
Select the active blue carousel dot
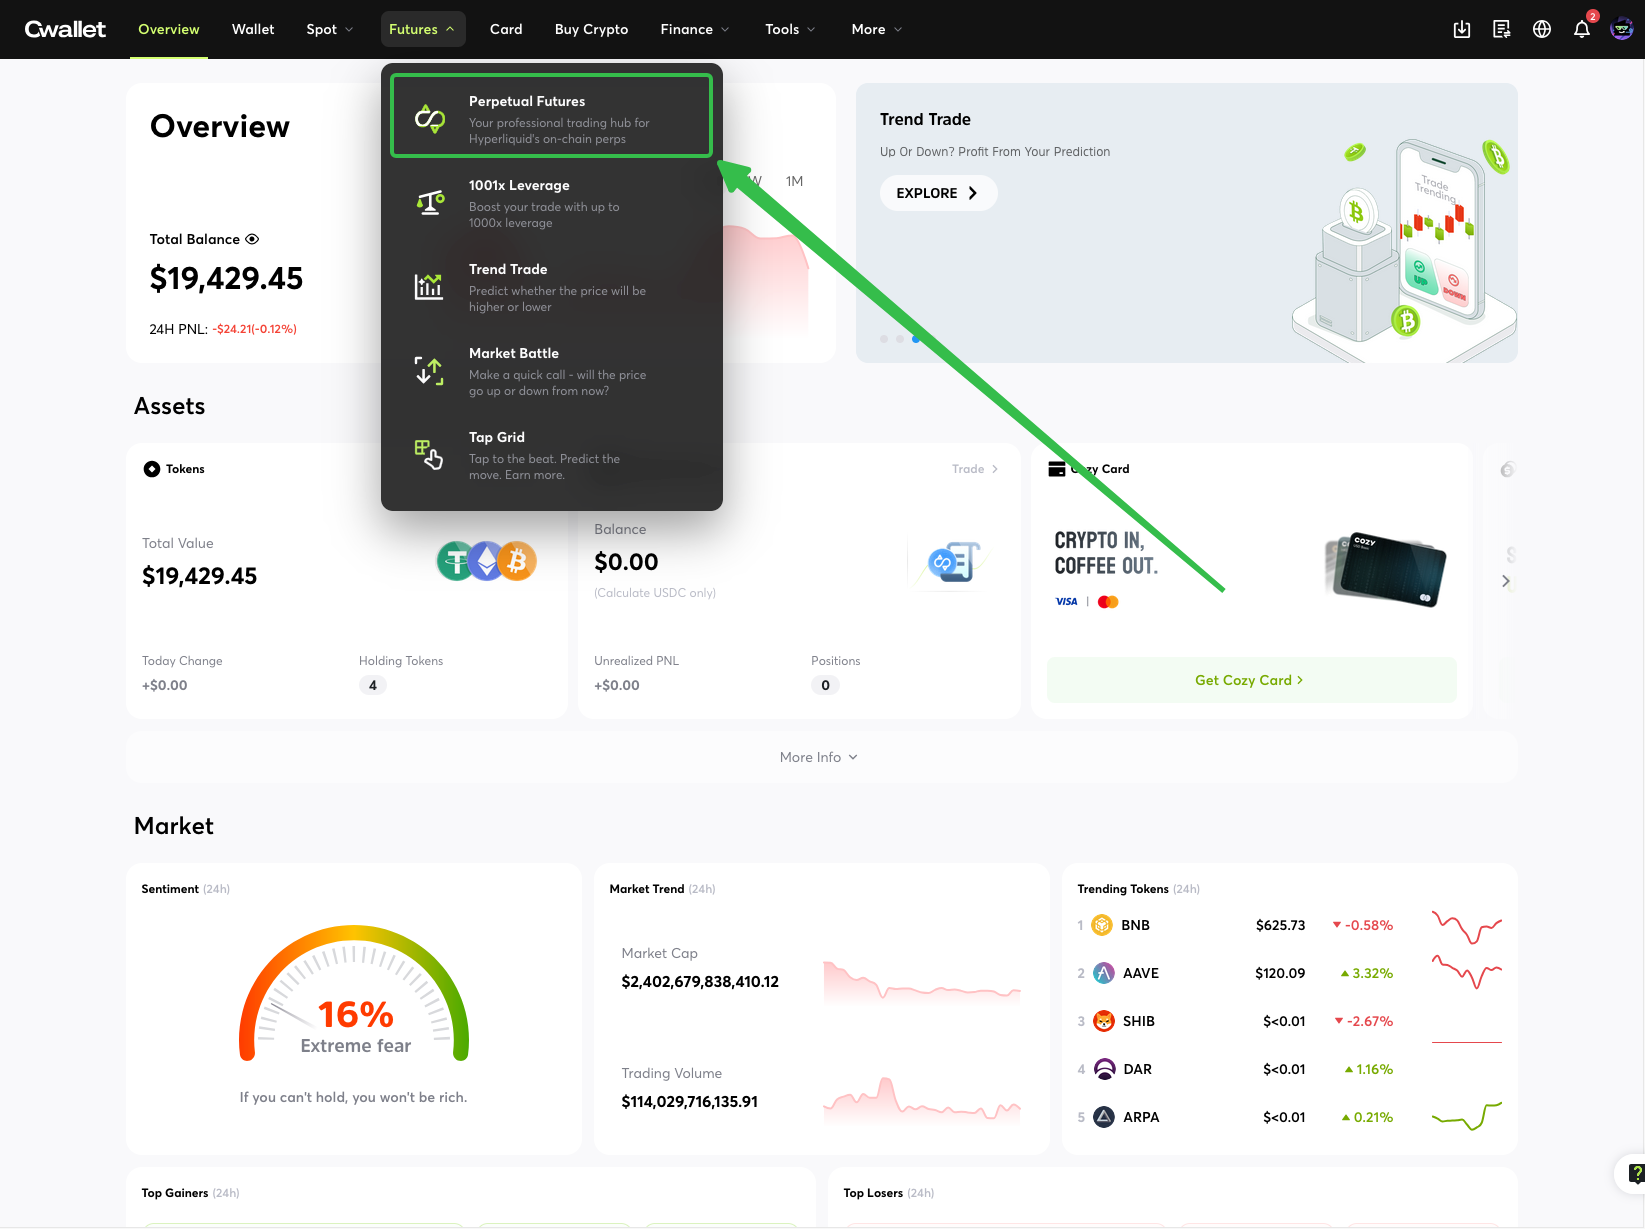click(915, 339)
